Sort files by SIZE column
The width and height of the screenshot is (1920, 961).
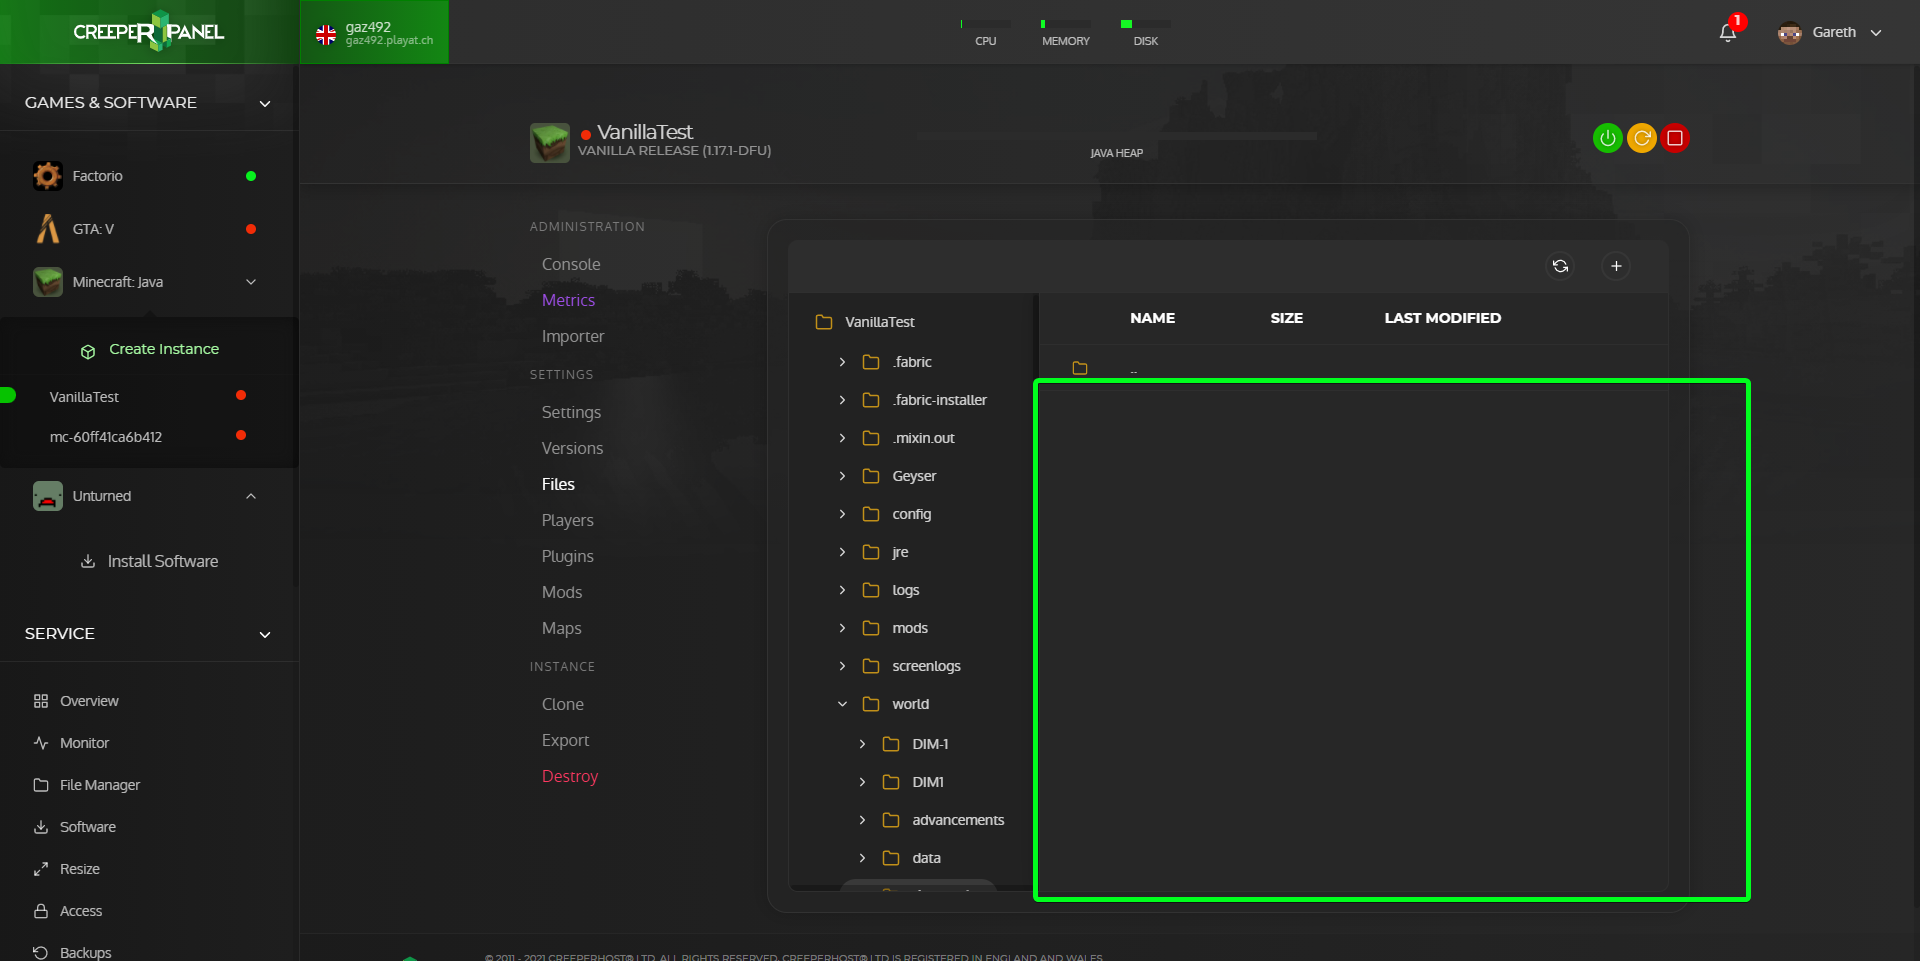1287,318
